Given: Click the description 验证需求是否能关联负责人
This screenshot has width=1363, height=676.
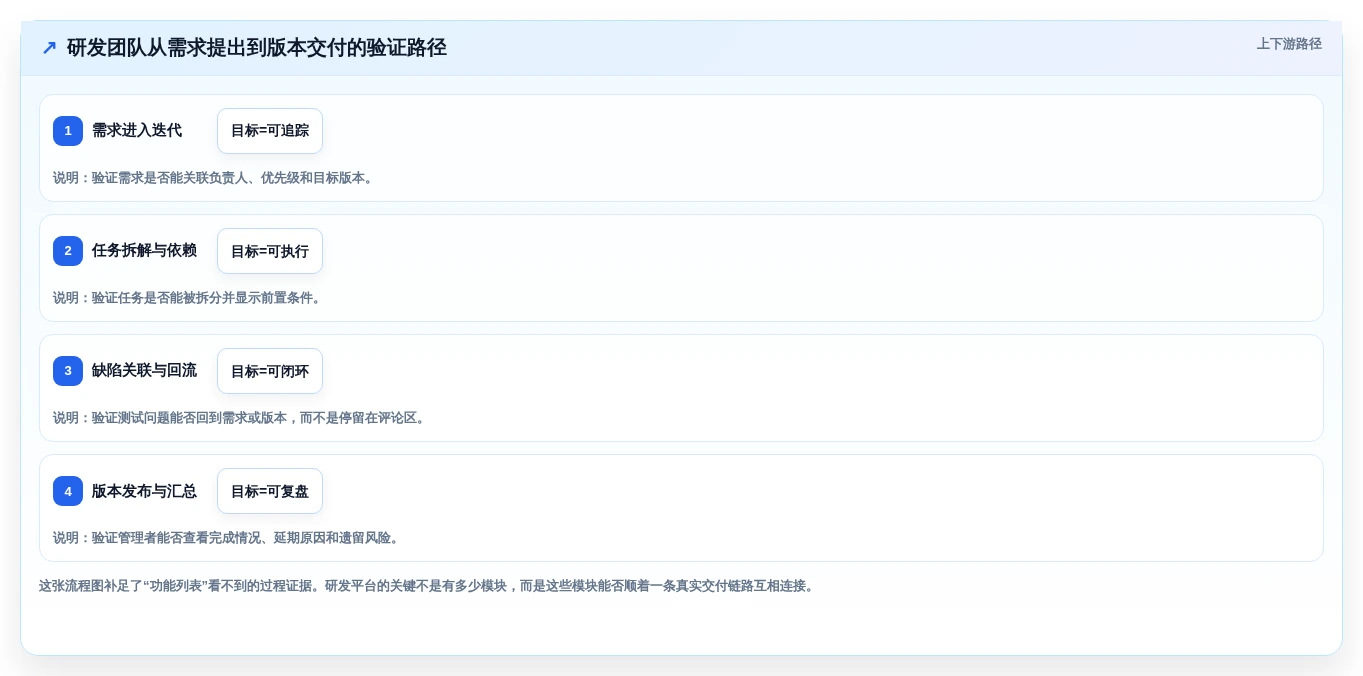Looking at the screenshot, I should (215, 178).
